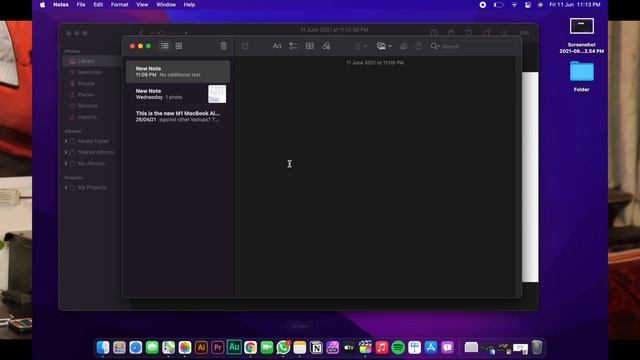The image size is (640, 360).
Task: Click the share note icon
Action: (x=419, y=46)
